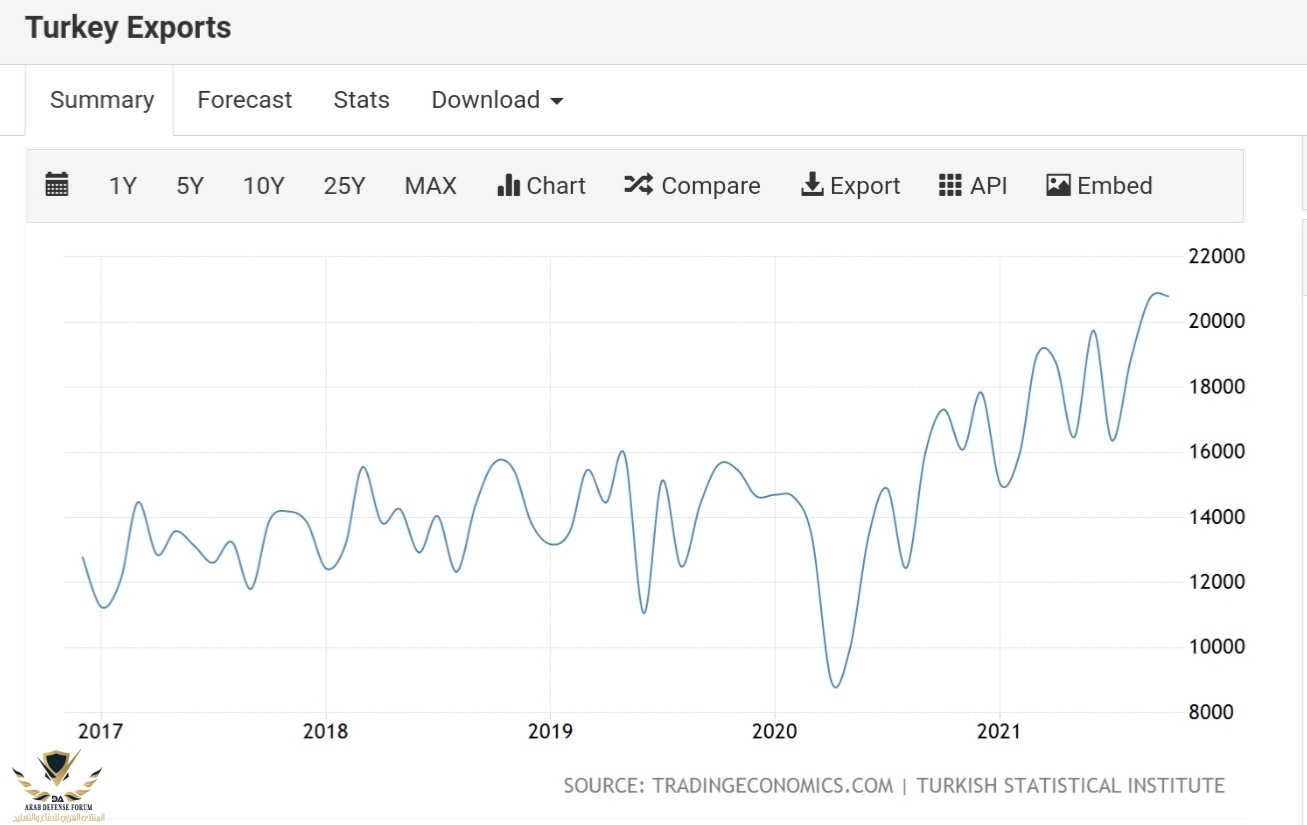Click the bar chart icon beside Chart
The height and width of the screenshot is (825, 1307).
[x=508, y=185]
